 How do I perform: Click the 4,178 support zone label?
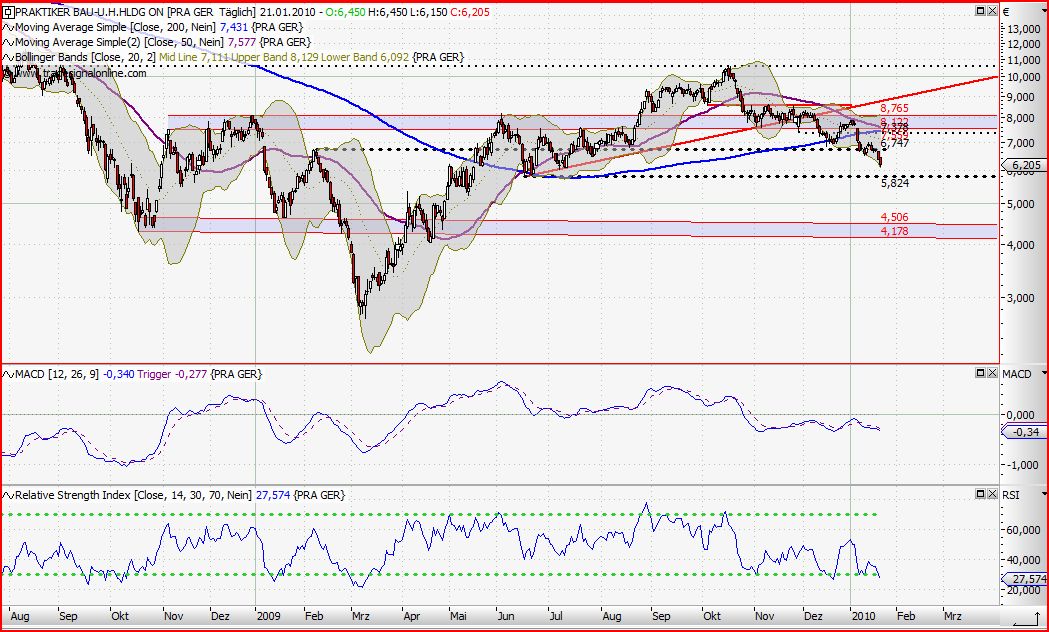pyautogui.click(x=894, y=231)
